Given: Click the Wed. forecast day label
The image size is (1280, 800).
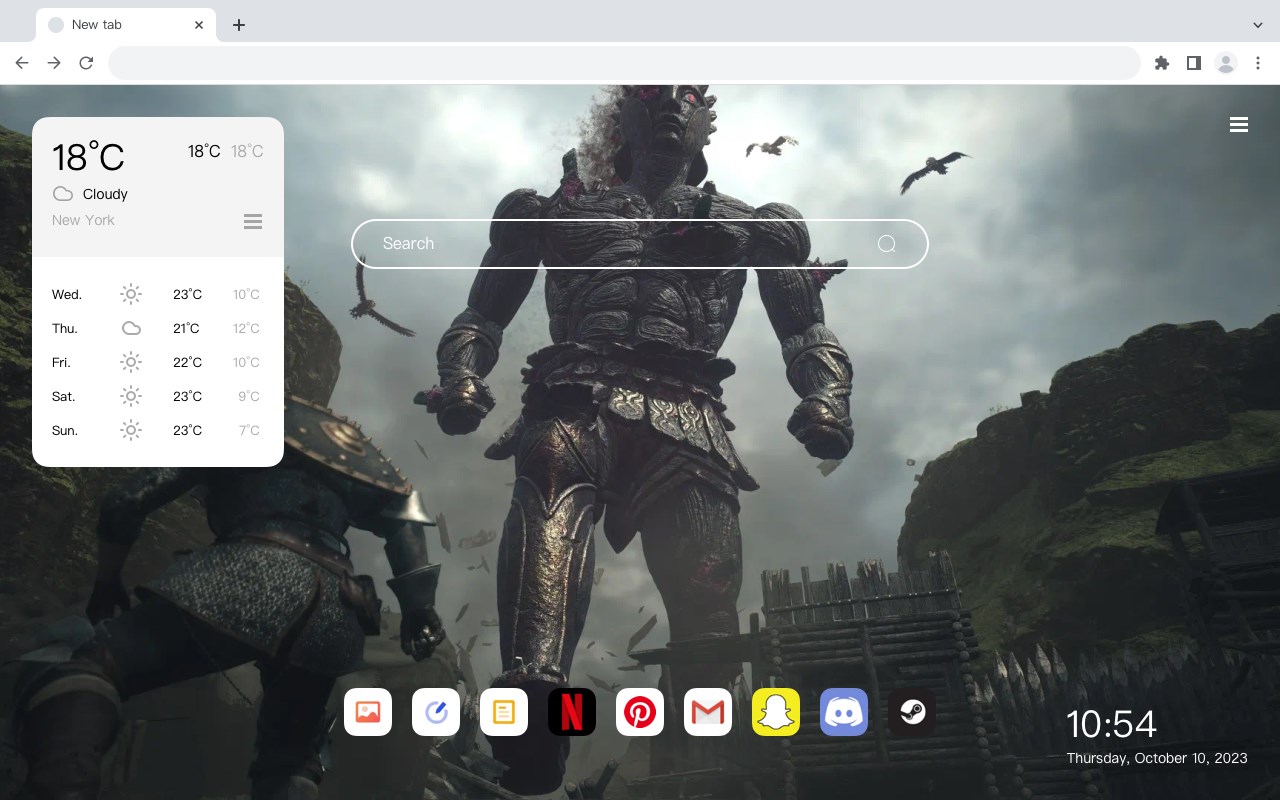Looking at the screenshot, I should coord(67,294).
